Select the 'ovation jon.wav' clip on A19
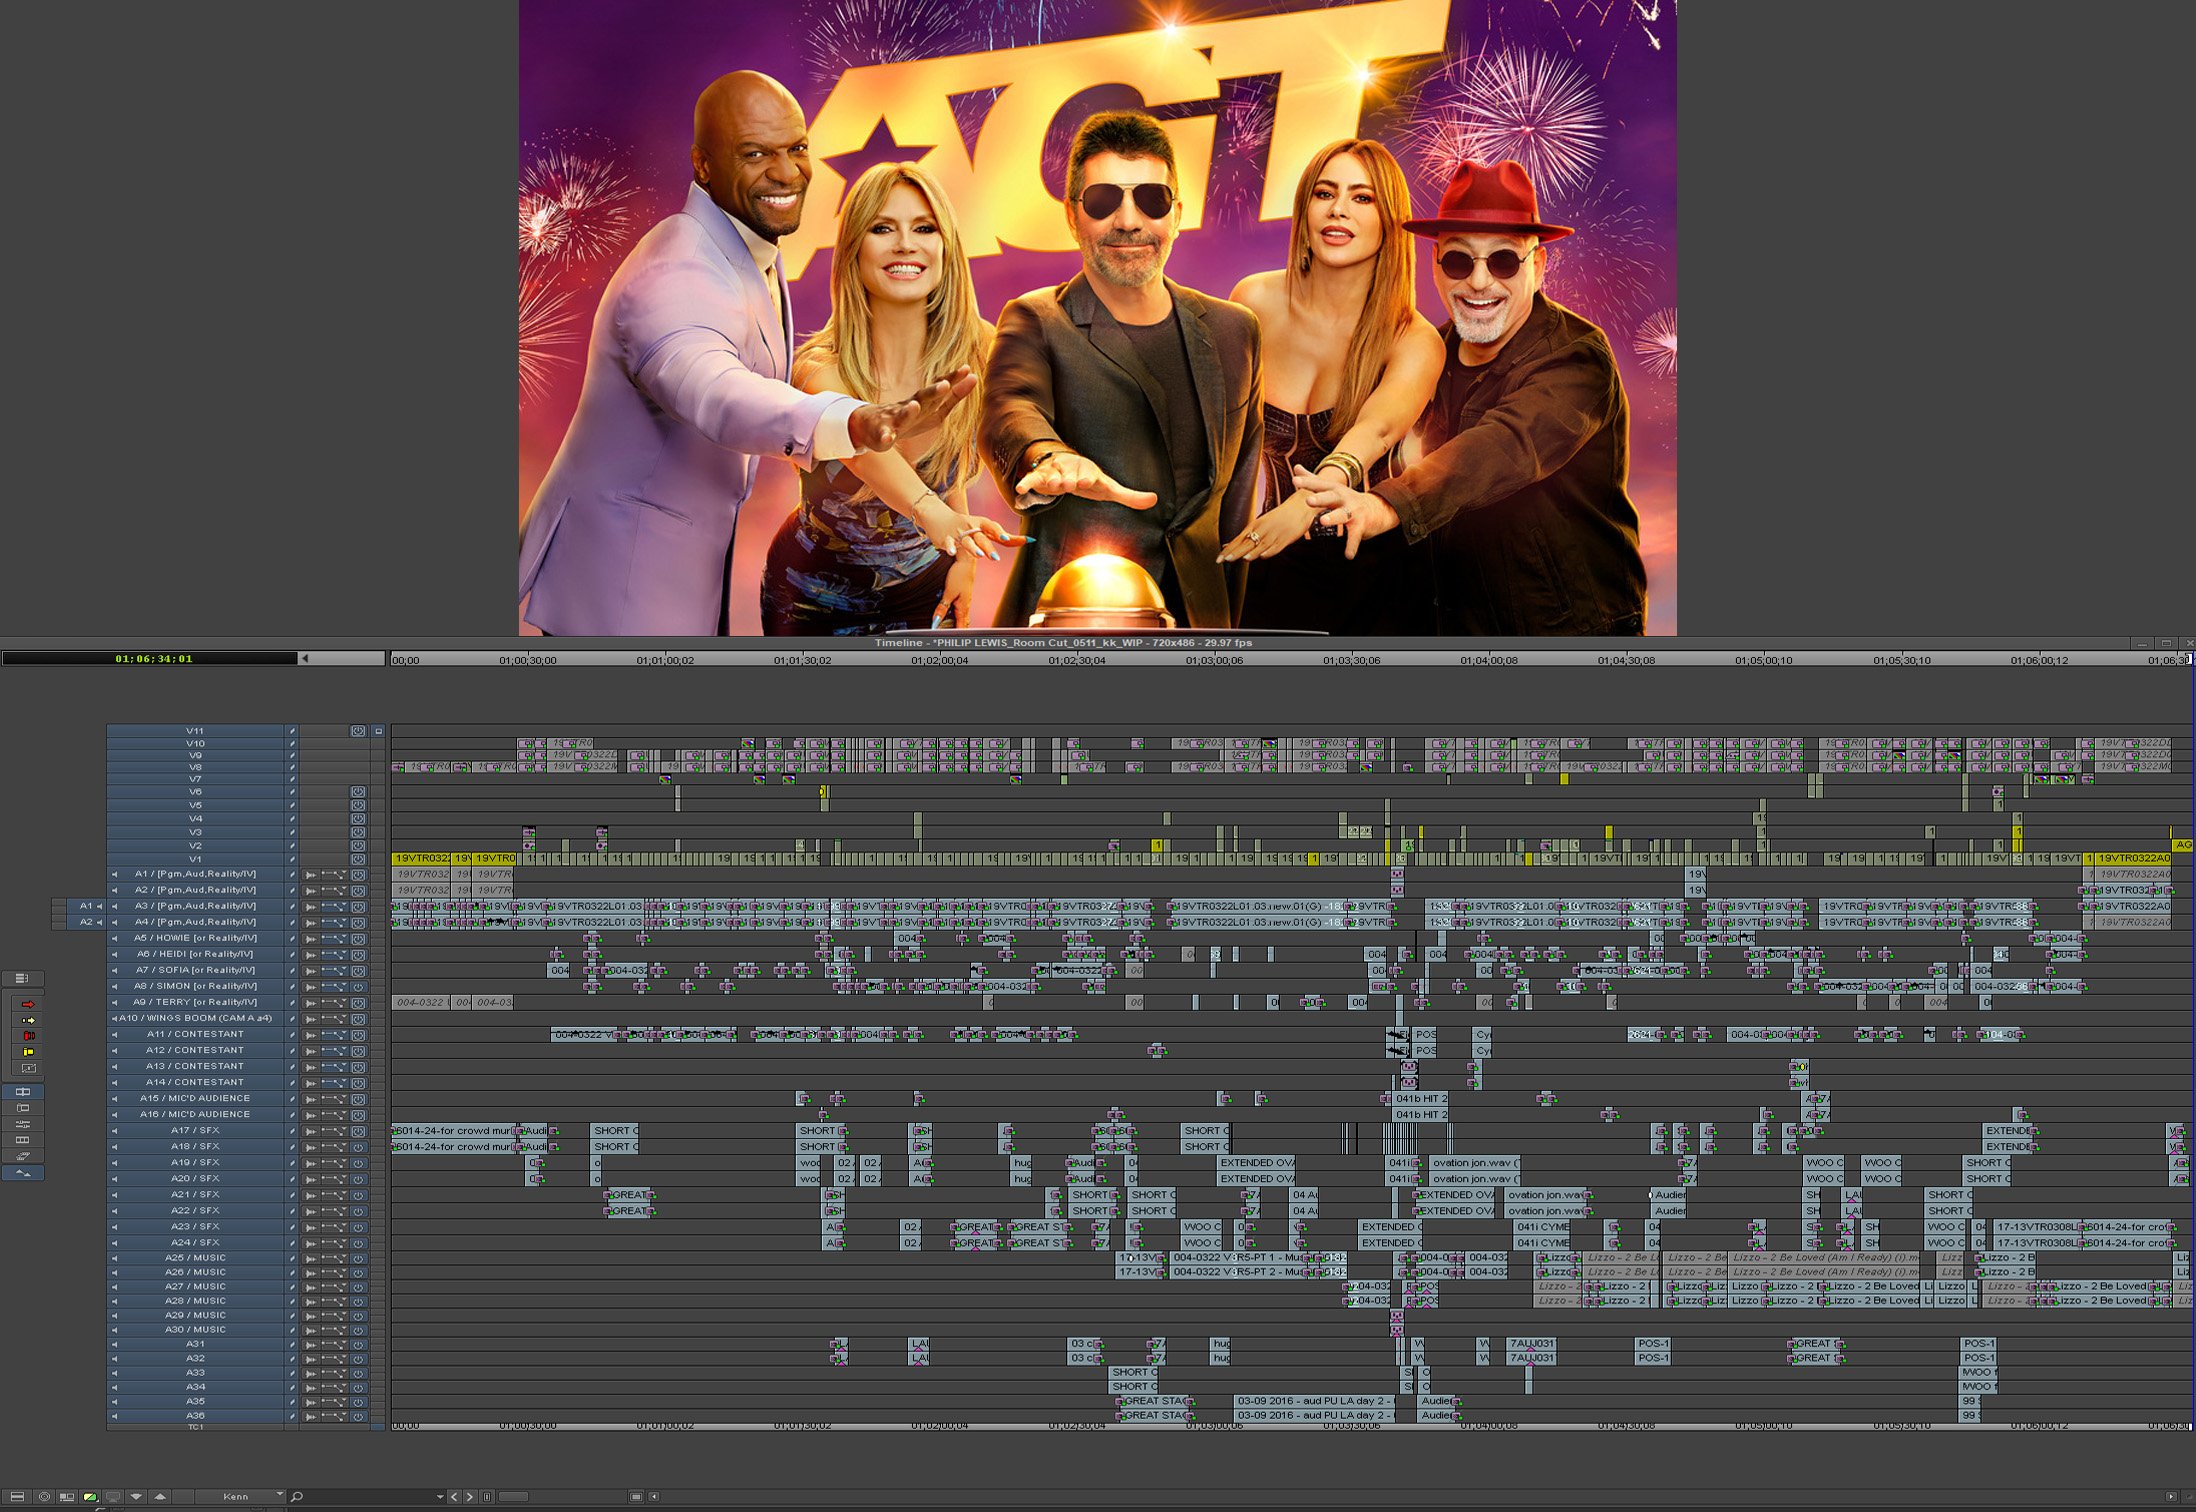Image resolution: width=2196 pixels, height=1512 pixels. click(1475, 1163)
